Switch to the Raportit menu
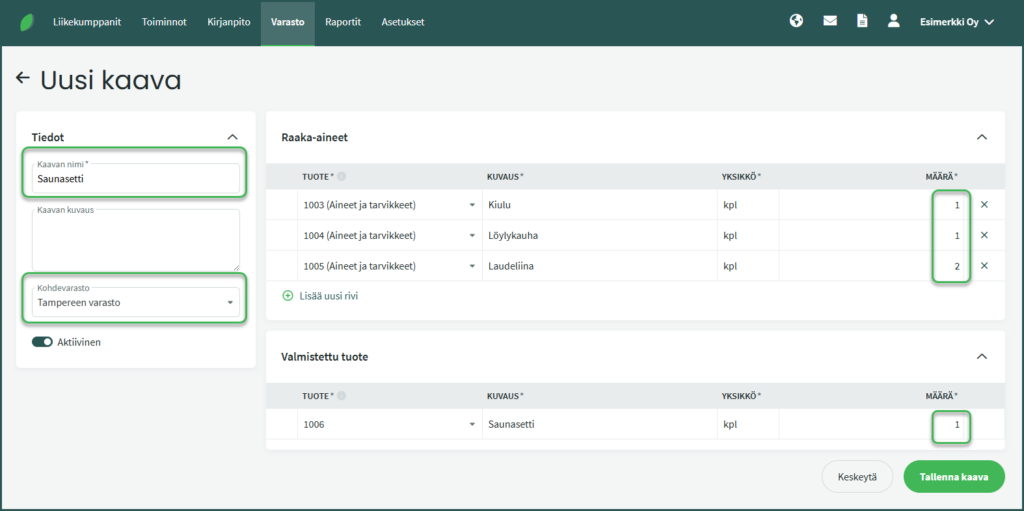 (343, 22)
